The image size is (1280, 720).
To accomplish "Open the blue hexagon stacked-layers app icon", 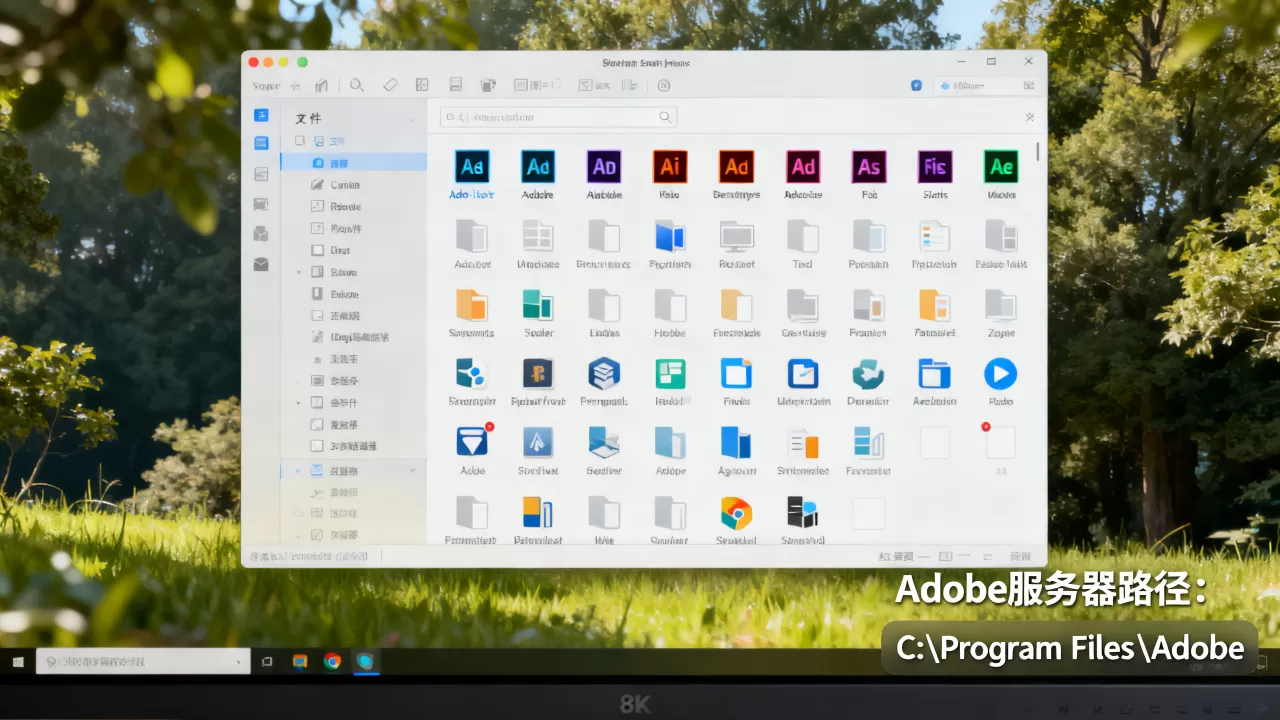I will pyautogui.click(x=604, y=374).
